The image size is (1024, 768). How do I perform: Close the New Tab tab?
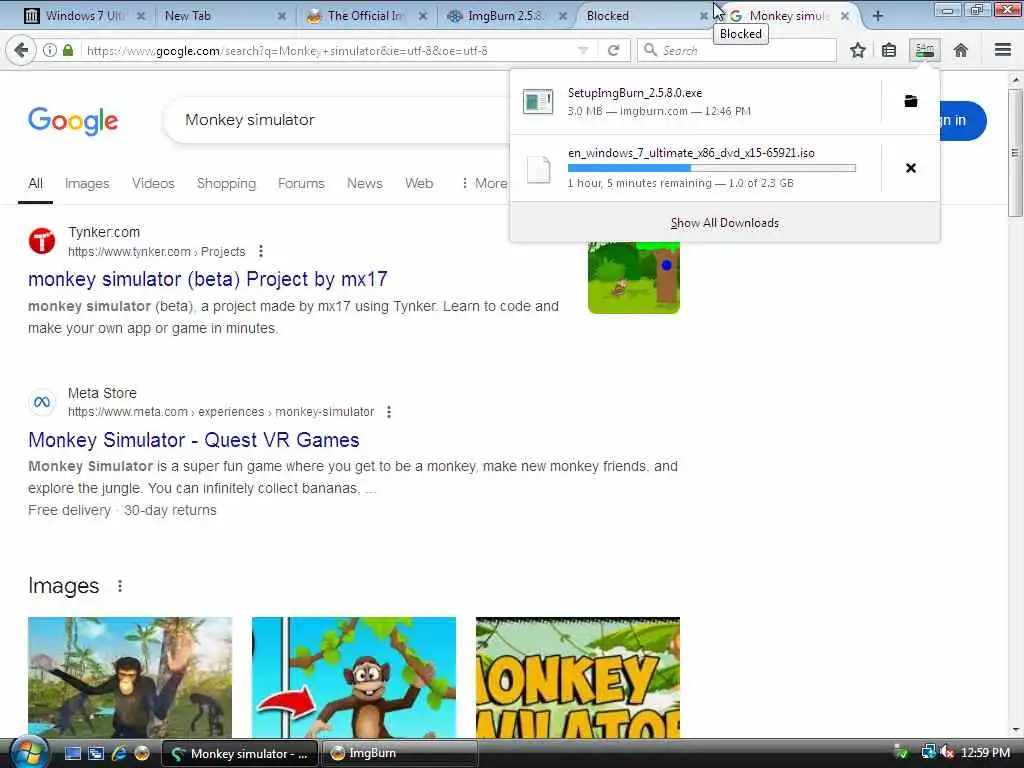281,16
